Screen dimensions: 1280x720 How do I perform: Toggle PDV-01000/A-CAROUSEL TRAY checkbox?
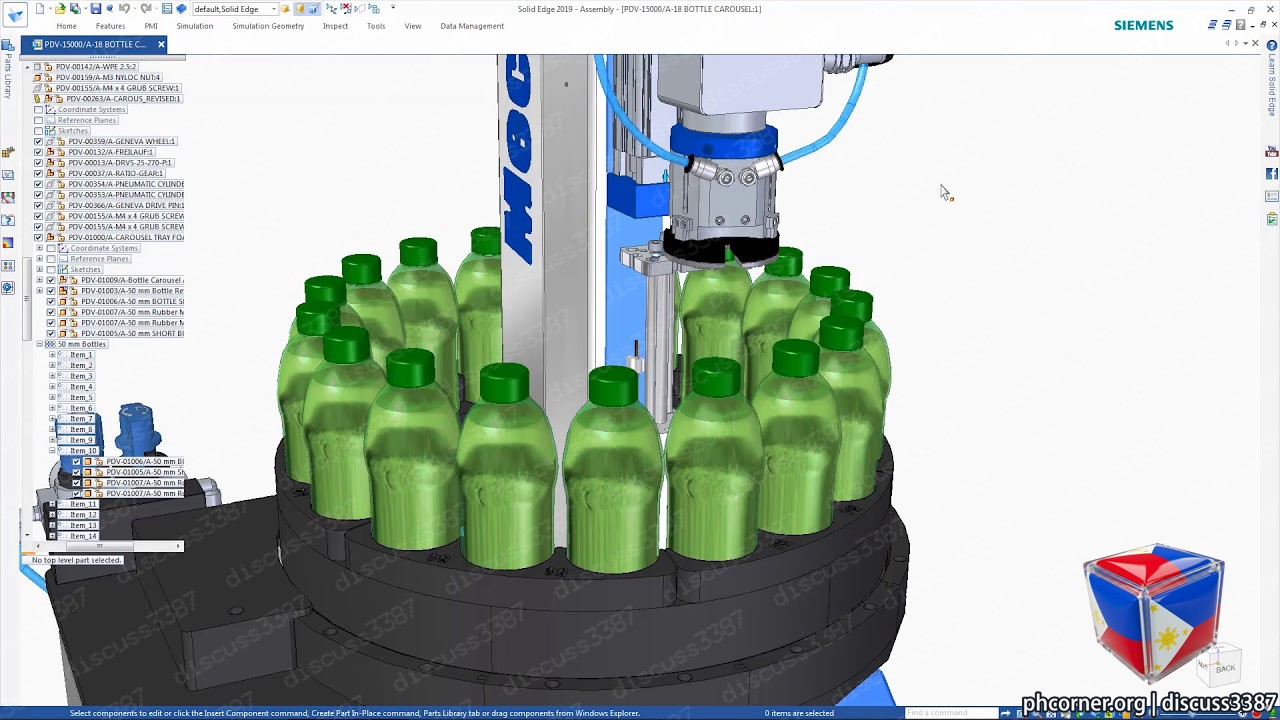click(39, 238)
